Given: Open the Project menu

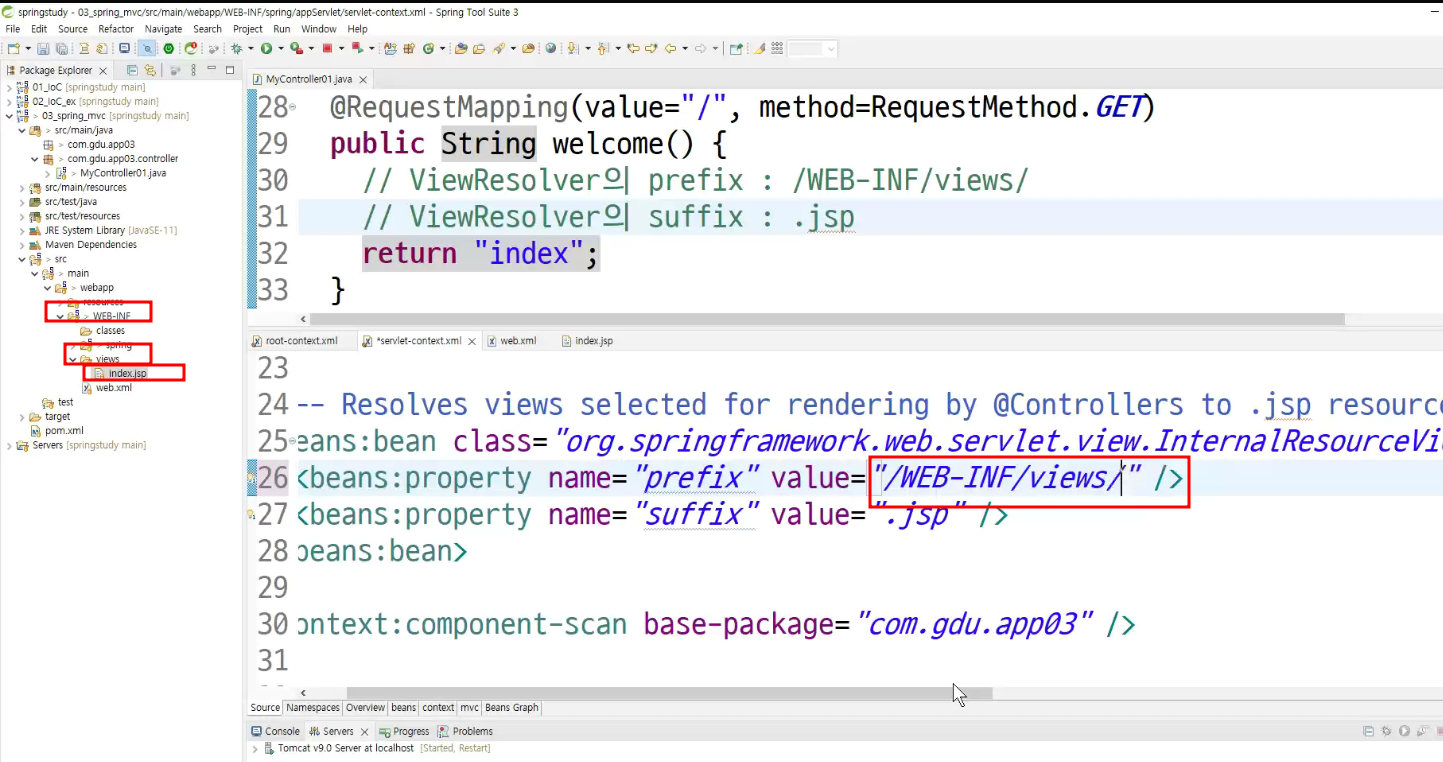Looking at the screenshot, I should (248, 29).
